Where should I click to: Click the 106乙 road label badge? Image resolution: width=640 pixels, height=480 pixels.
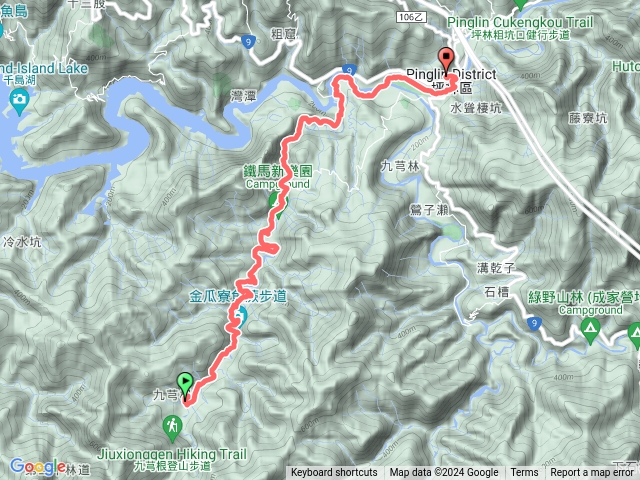point(411,17)
